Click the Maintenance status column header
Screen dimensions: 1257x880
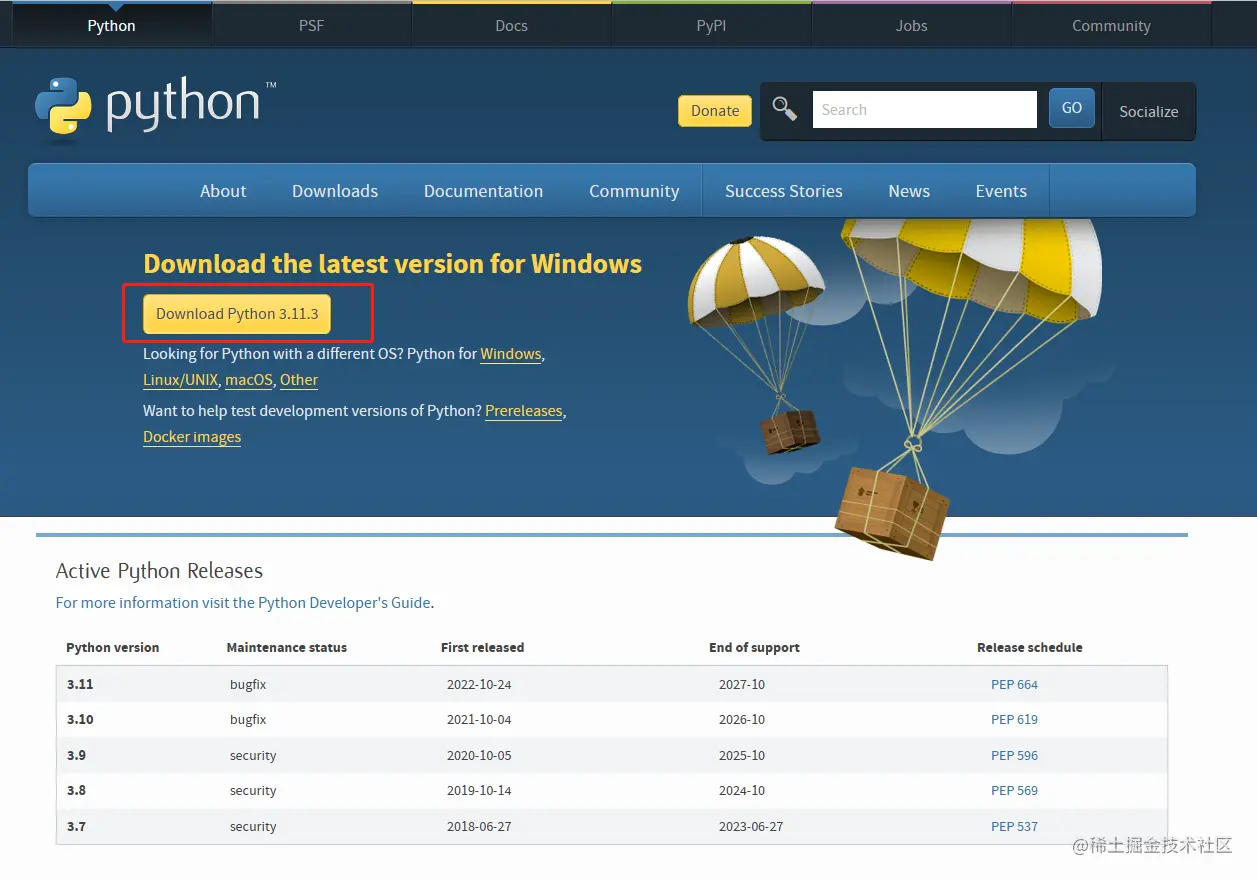coord(287,648)
